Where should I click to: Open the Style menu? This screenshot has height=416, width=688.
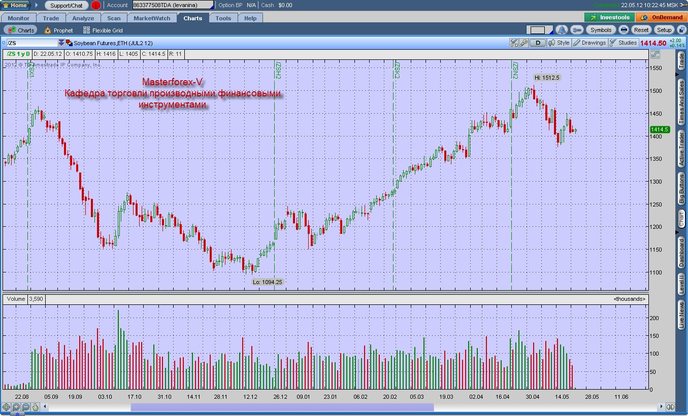(x=559, y=43)
